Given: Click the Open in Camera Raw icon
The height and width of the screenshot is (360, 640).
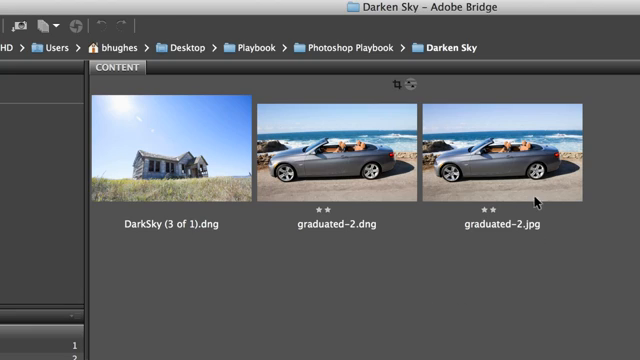Looking at the screenshot, I should coord(76,26).
